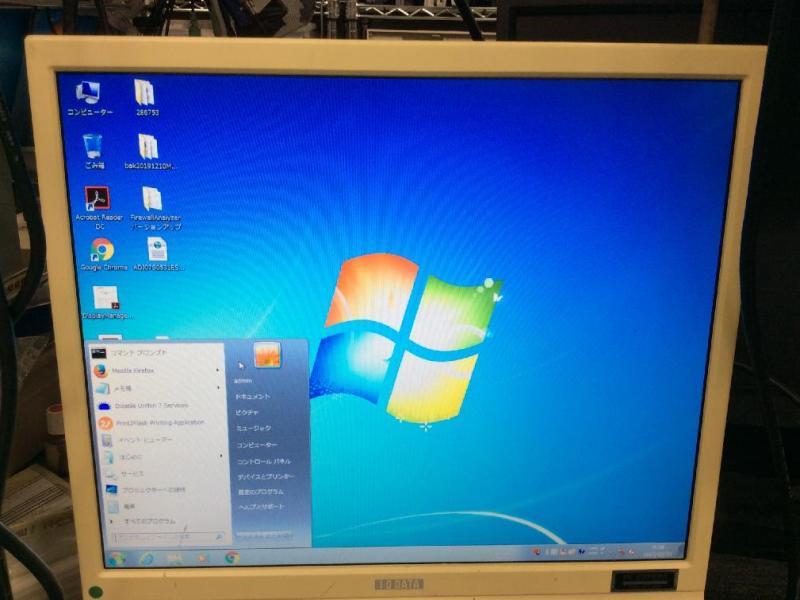Select the ごみ箱 recycle bin icon
This screenshot has width=800, height=600.
(94, 152)
